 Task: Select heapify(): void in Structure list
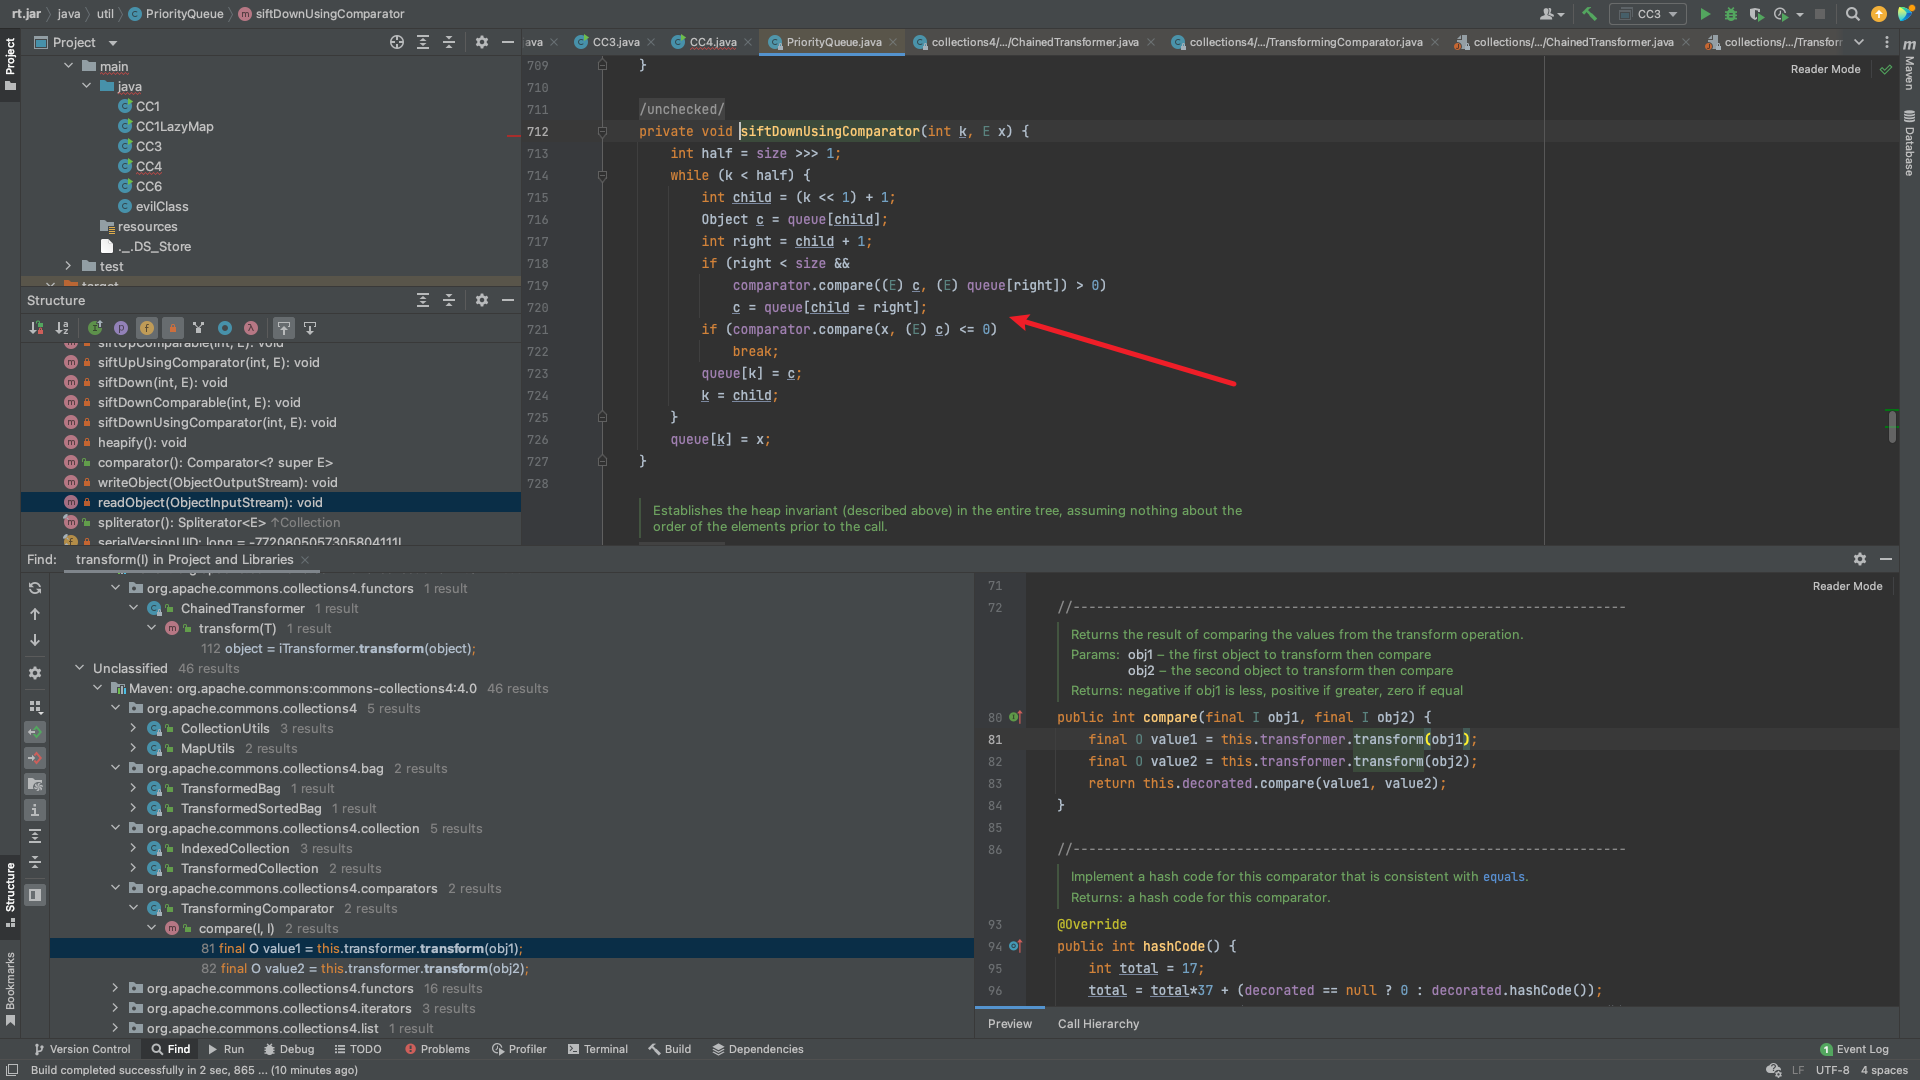142,442
